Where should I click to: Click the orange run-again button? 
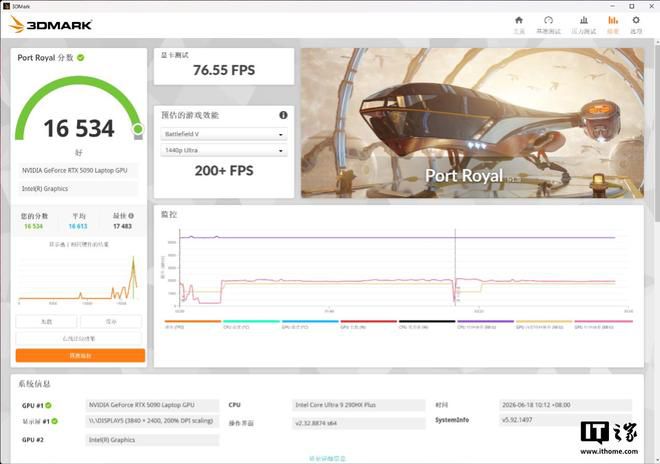coord(80,355)
